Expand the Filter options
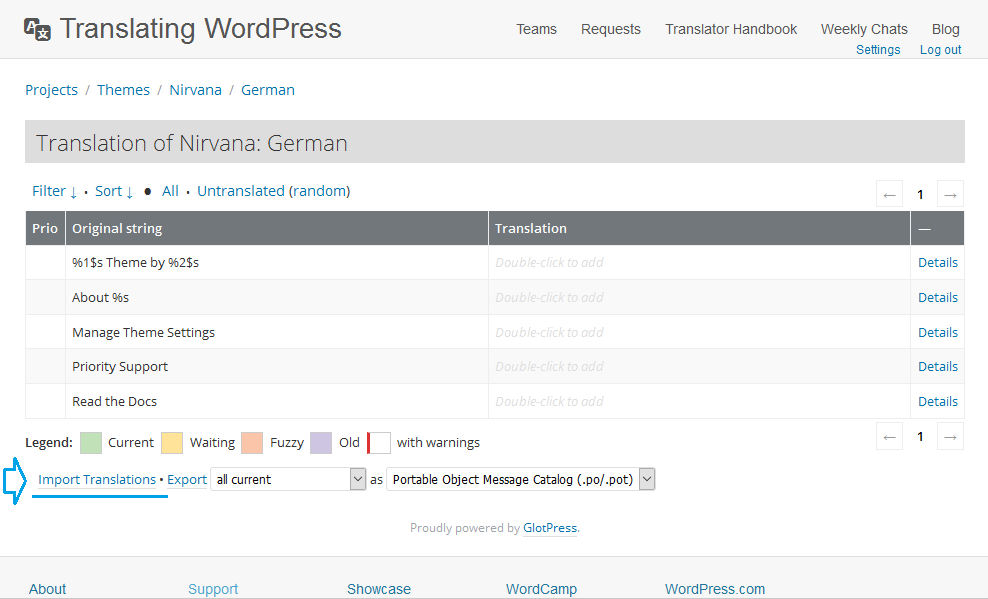 tap(54, 191)
